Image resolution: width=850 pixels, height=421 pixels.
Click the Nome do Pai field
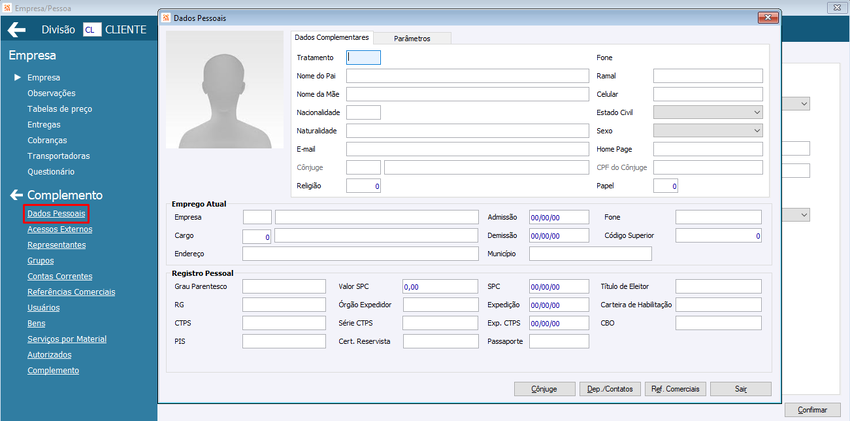coord(467,76)
